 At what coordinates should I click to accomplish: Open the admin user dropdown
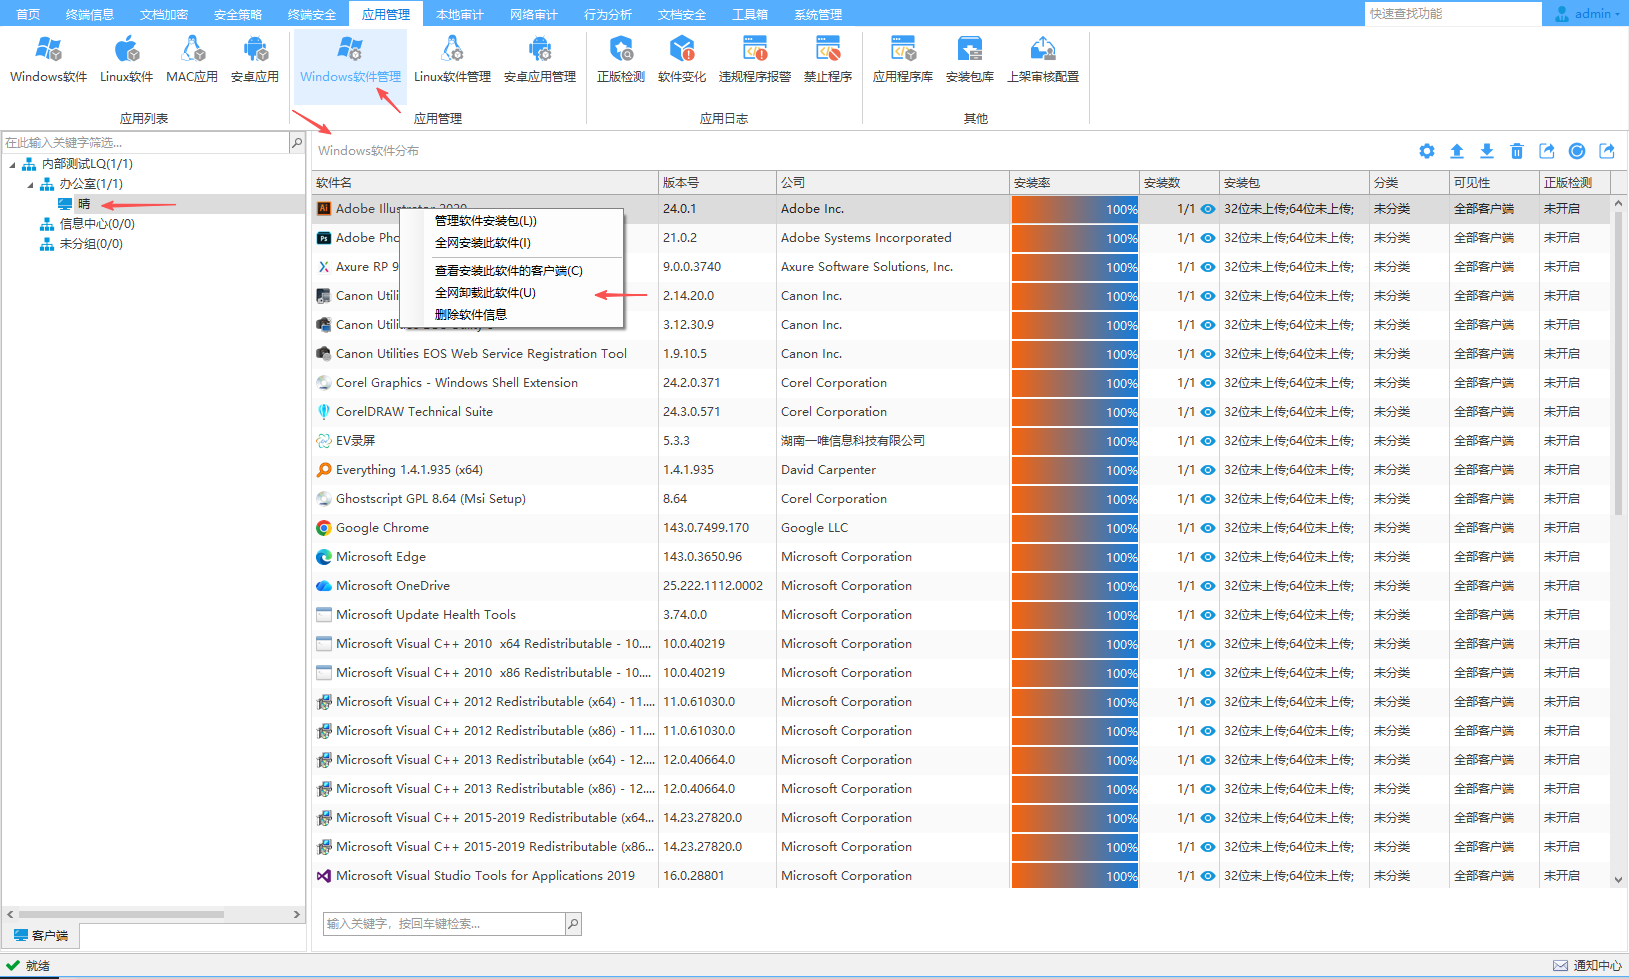point(1588,14)
